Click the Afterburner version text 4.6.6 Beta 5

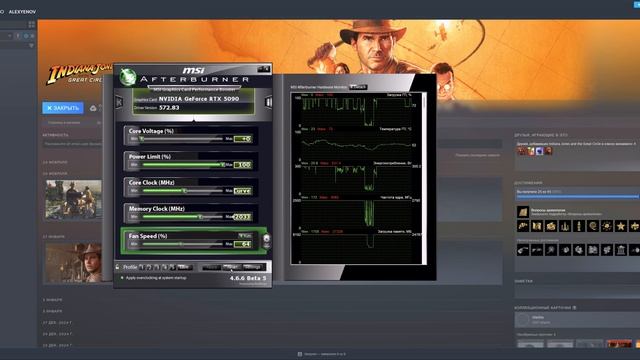click(x=248, y=278)
